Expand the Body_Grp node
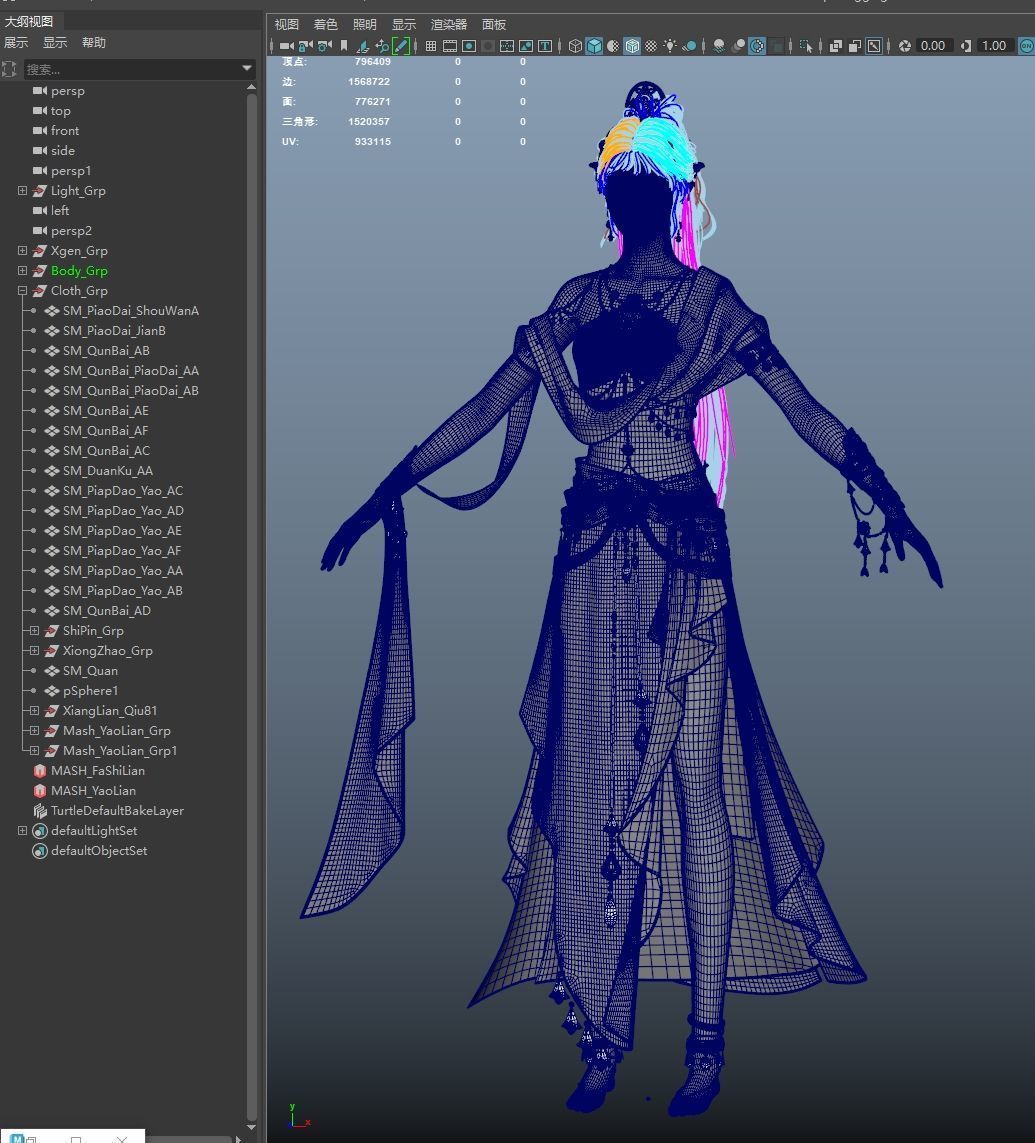 [23, 270]
